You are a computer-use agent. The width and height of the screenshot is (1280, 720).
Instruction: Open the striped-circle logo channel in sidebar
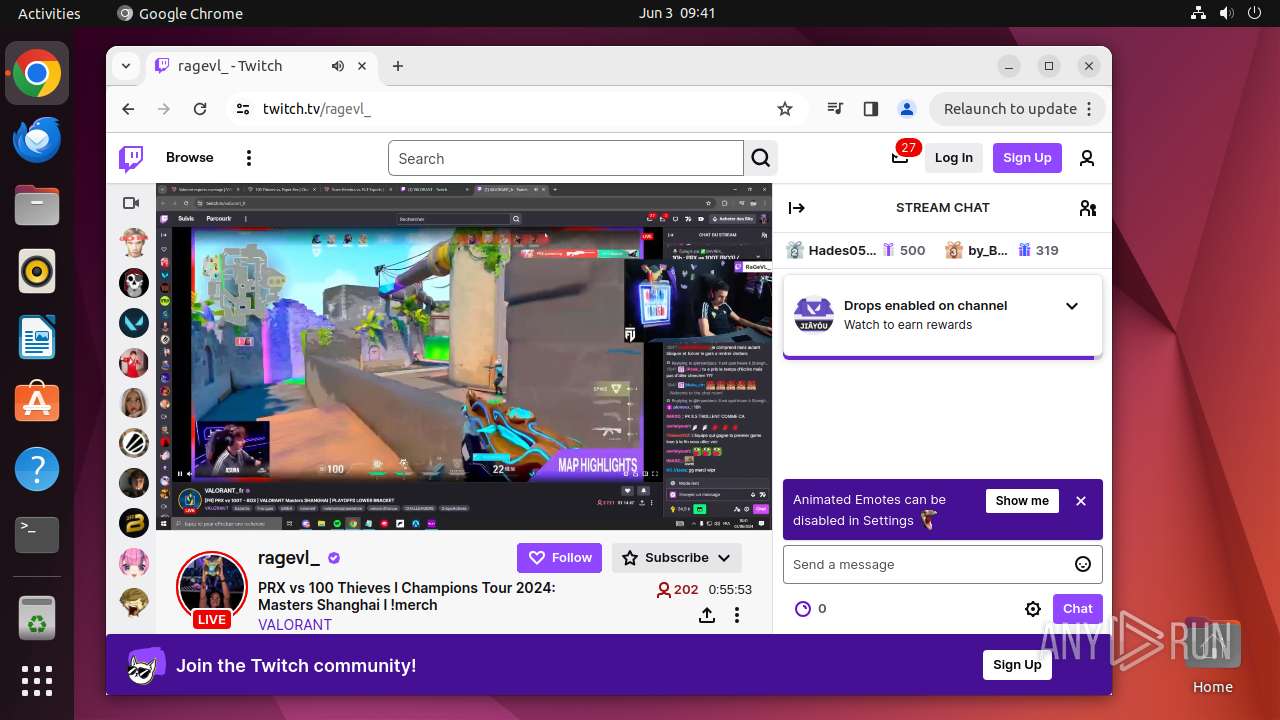click(x=134, y=443)
